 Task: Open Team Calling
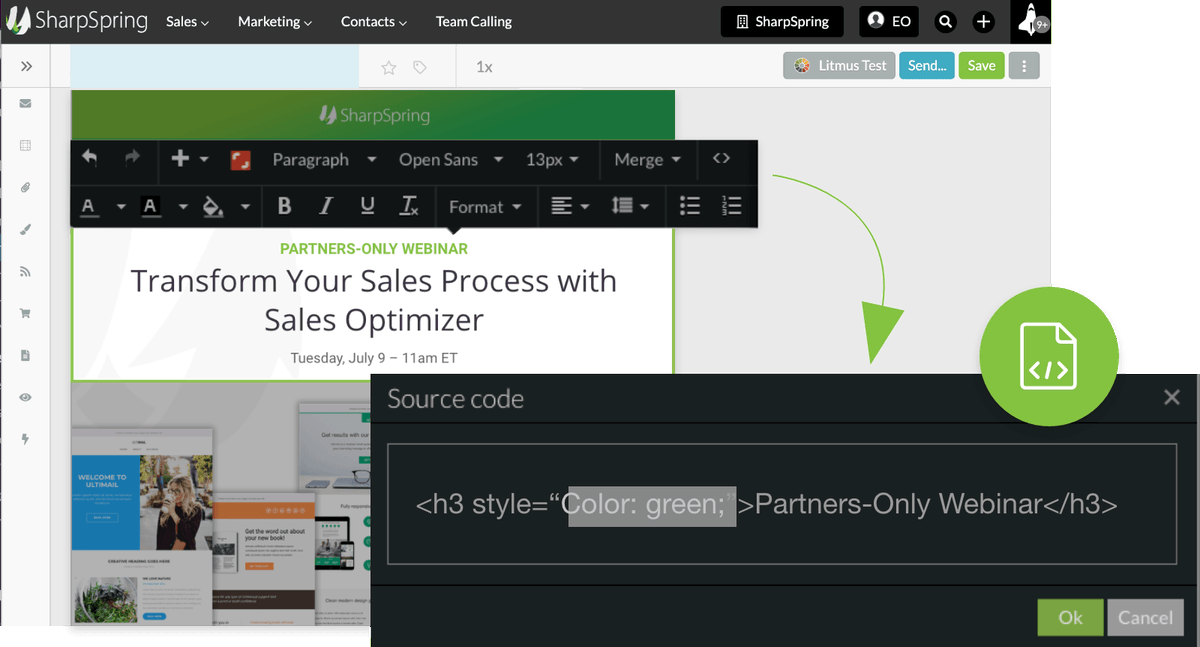(x=474, y=21)
